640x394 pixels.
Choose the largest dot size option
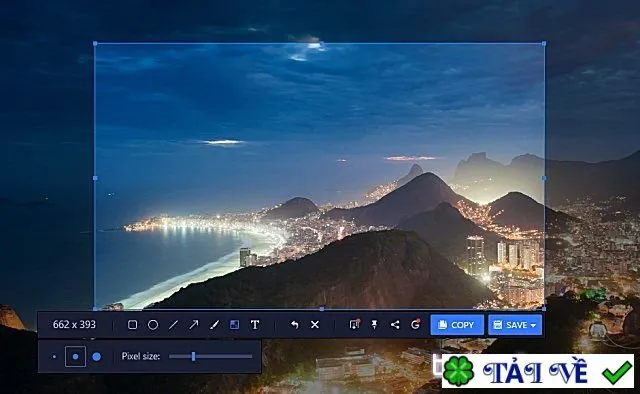(x=96, y=356)
